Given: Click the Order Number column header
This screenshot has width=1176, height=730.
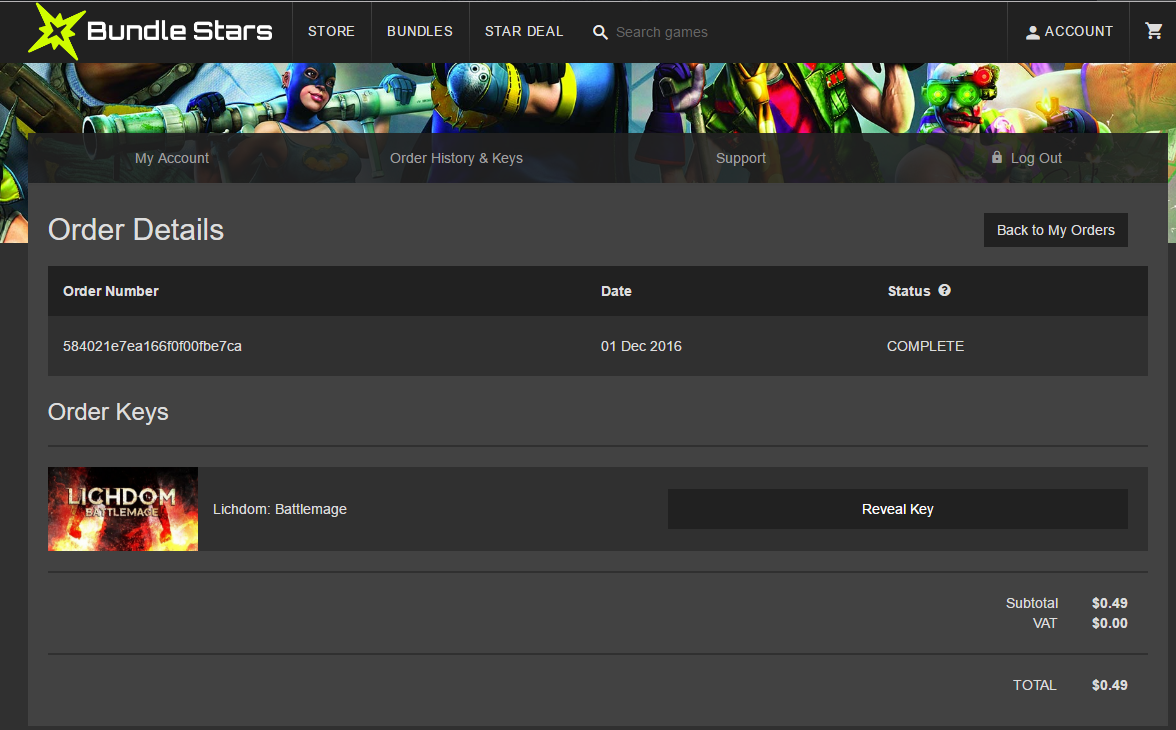Looking at the screenshot, I should (111, 291).
